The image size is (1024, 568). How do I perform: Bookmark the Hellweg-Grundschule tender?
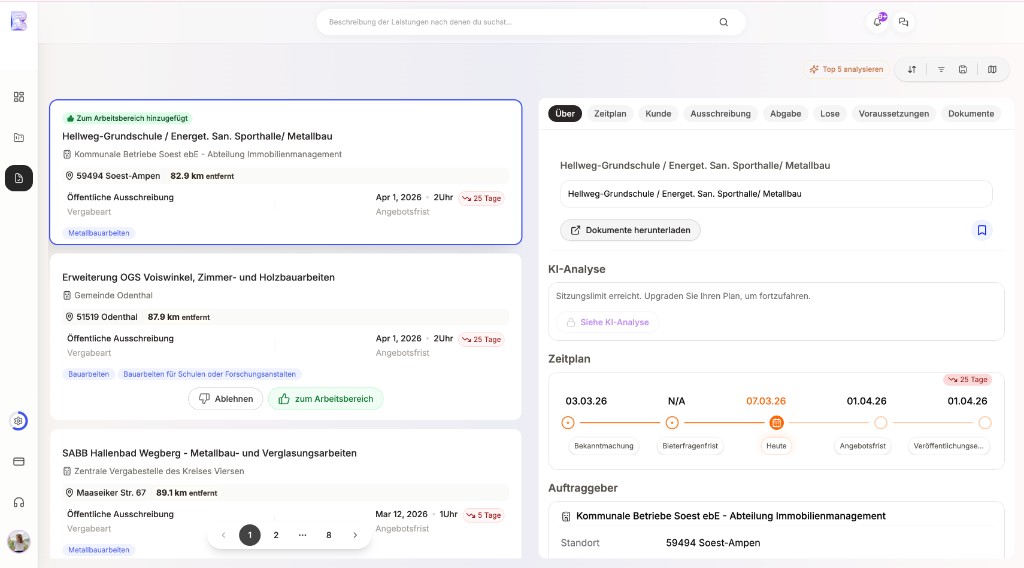click(982, 230)
